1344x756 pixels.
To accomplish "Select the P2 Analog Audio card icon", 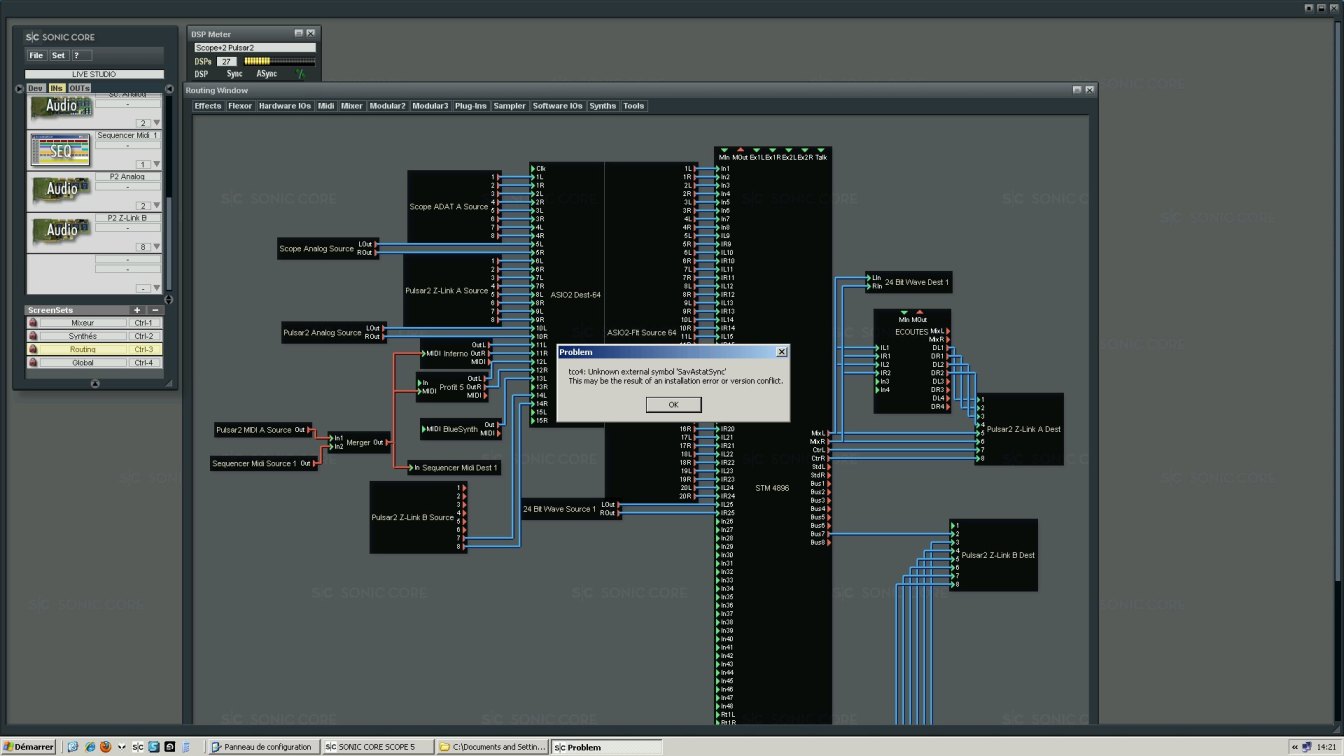I will pos(62,188).
